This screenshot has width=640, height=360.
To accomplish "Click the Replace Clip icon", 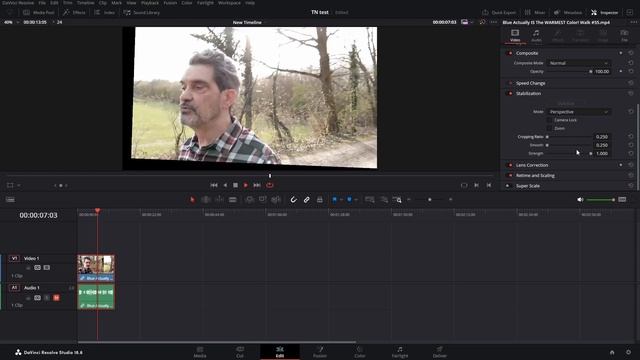I will [x=276, y=200].
